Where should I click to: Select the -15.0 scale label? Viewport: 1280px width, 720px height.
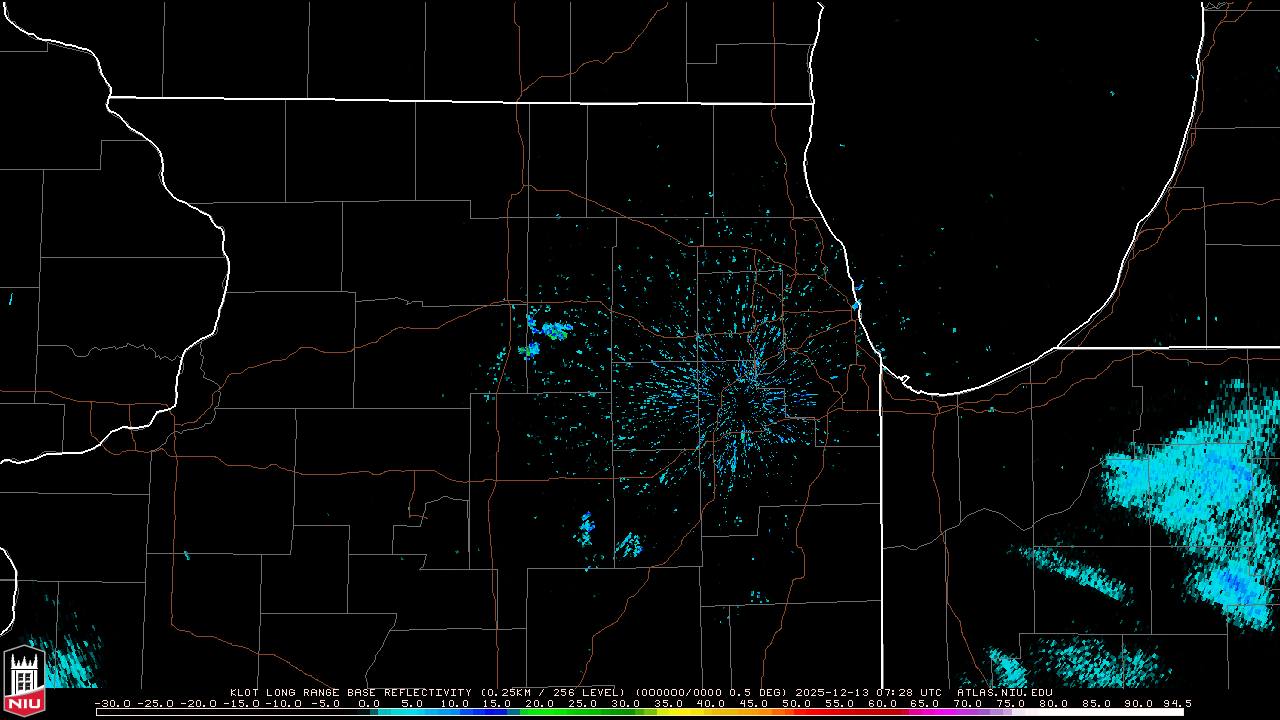pyautogui.click(x=243, y=703)
